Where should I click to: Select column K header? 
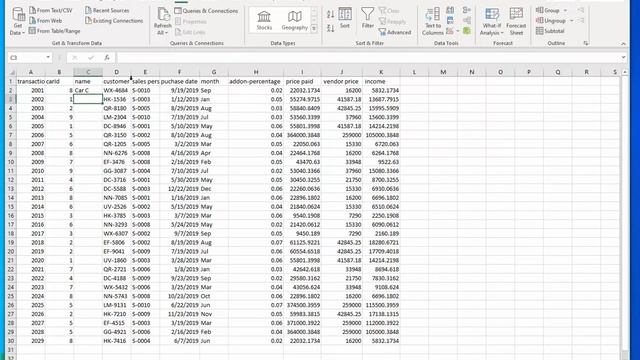(x=381, y=72)
